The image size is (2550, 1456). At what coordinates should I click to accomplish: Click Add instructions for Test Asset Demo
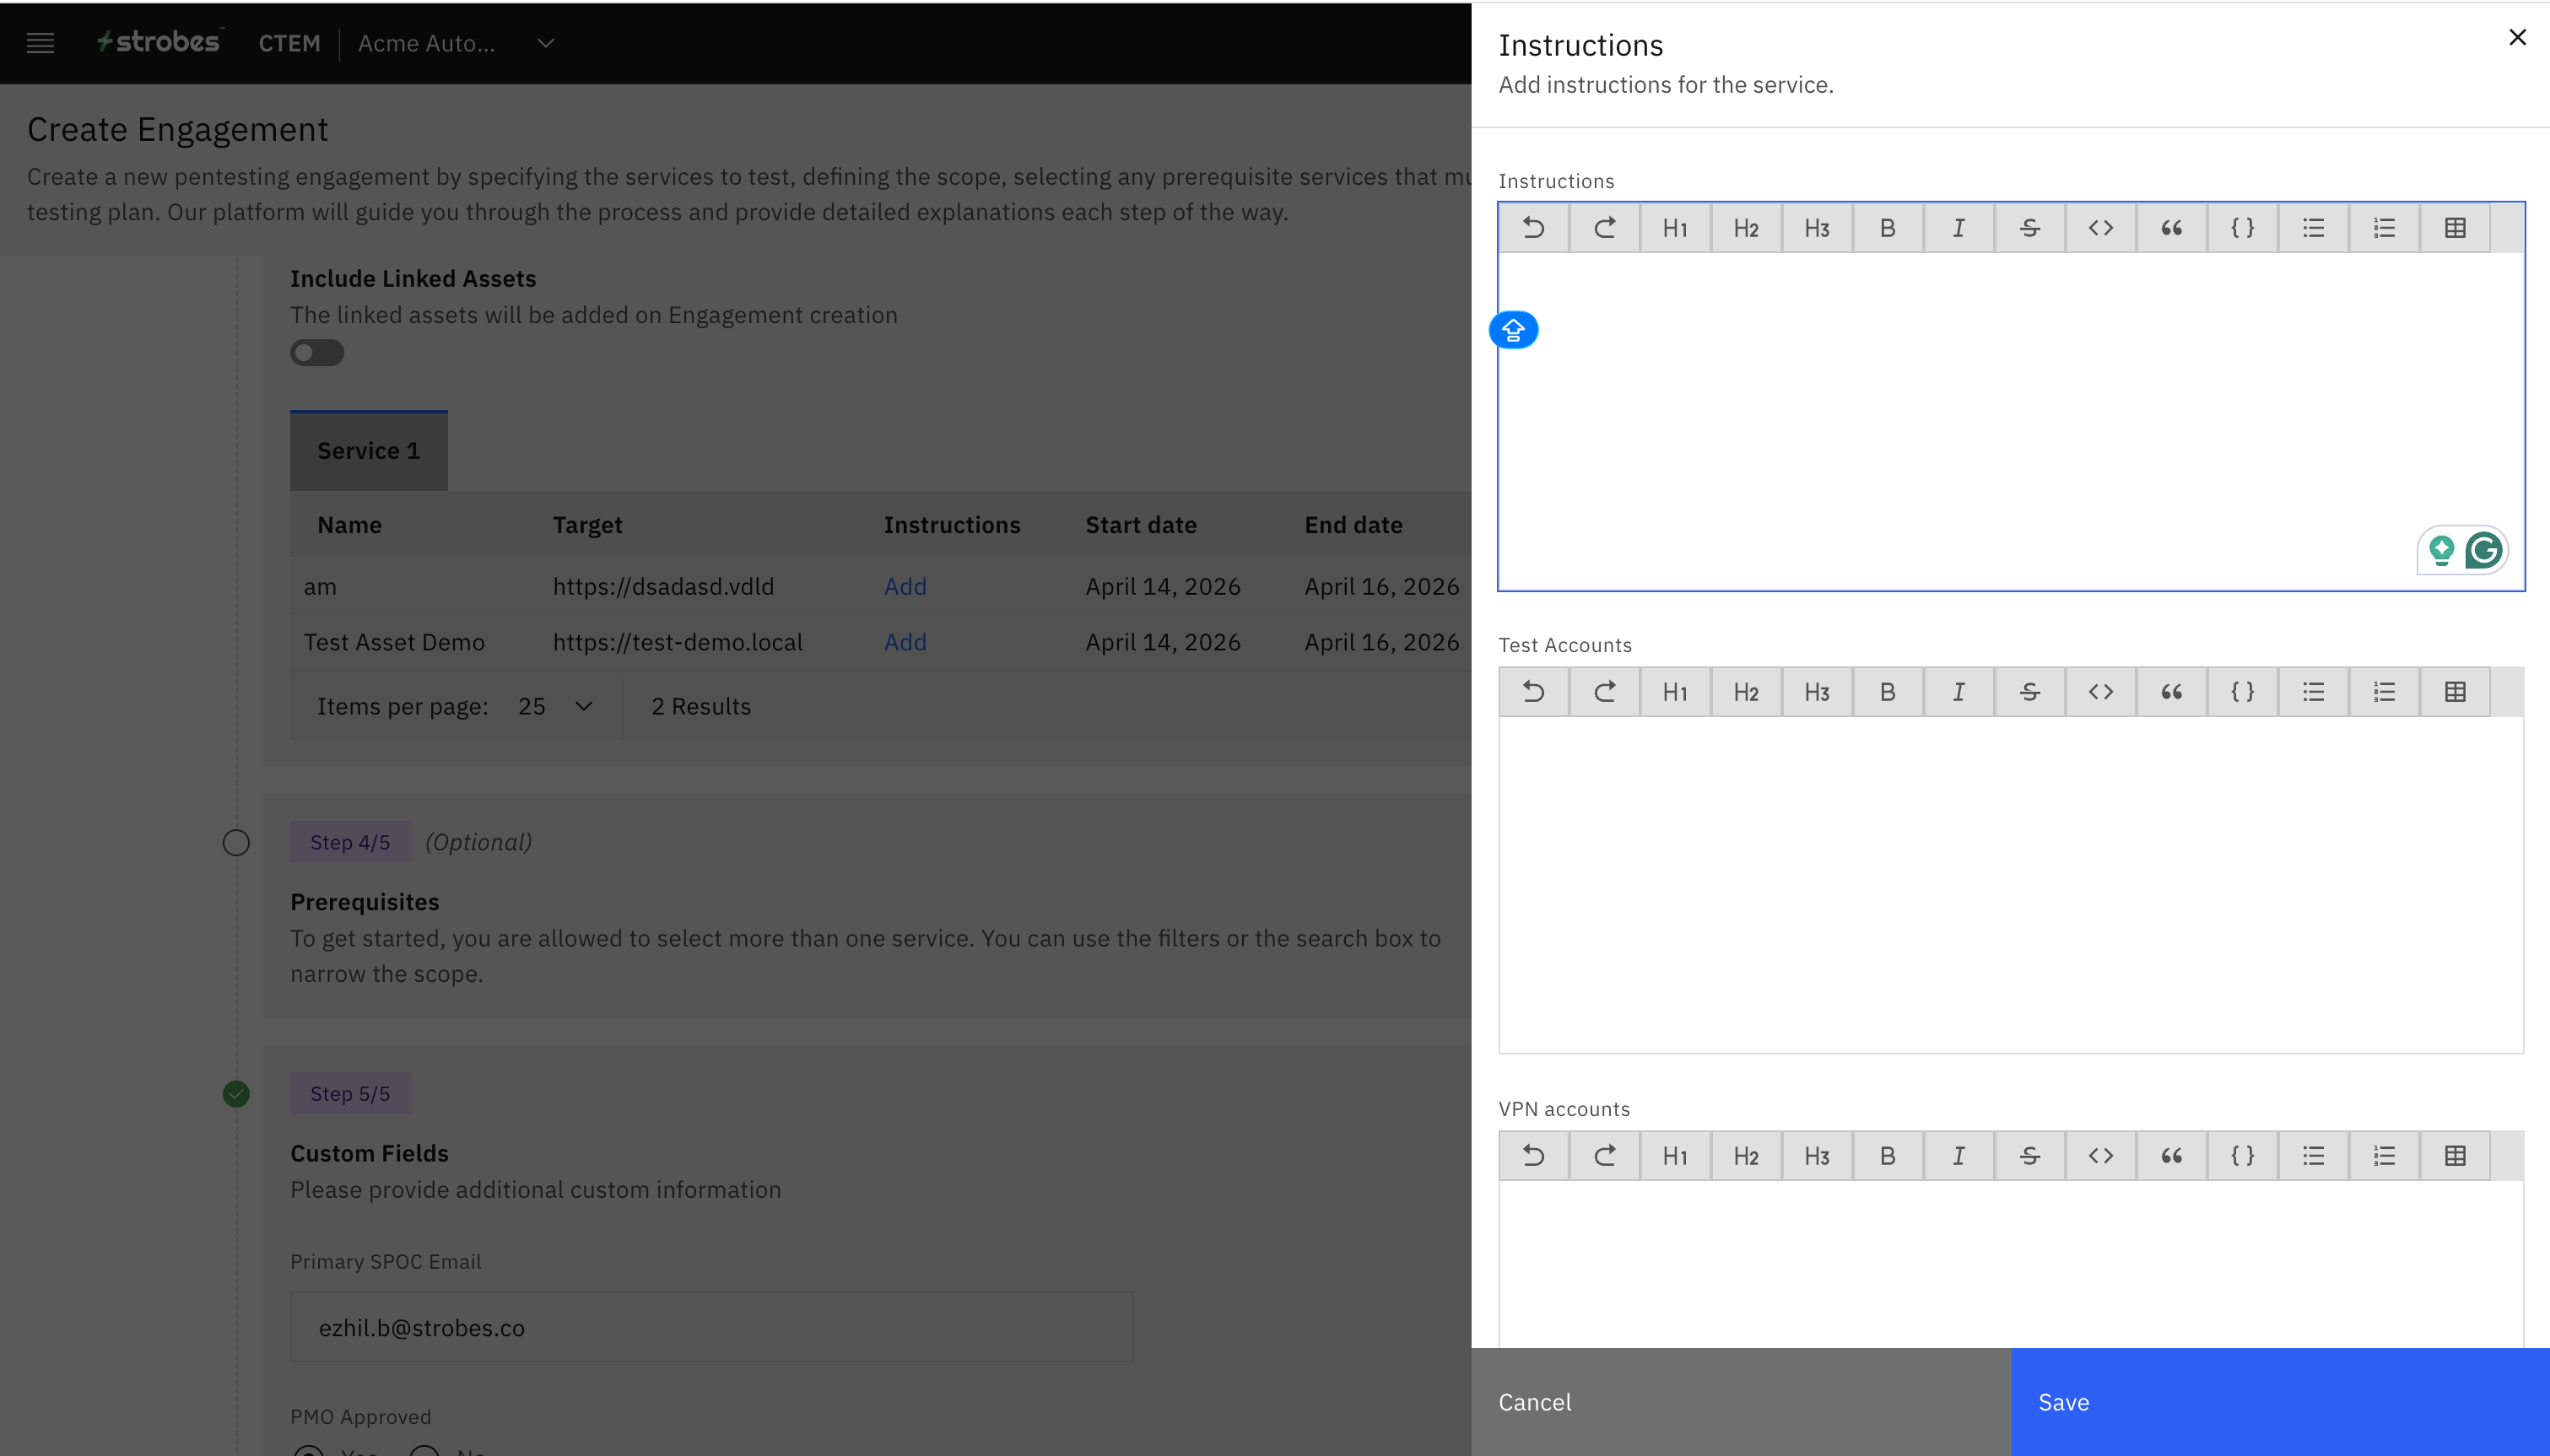[x=905, y=642]
